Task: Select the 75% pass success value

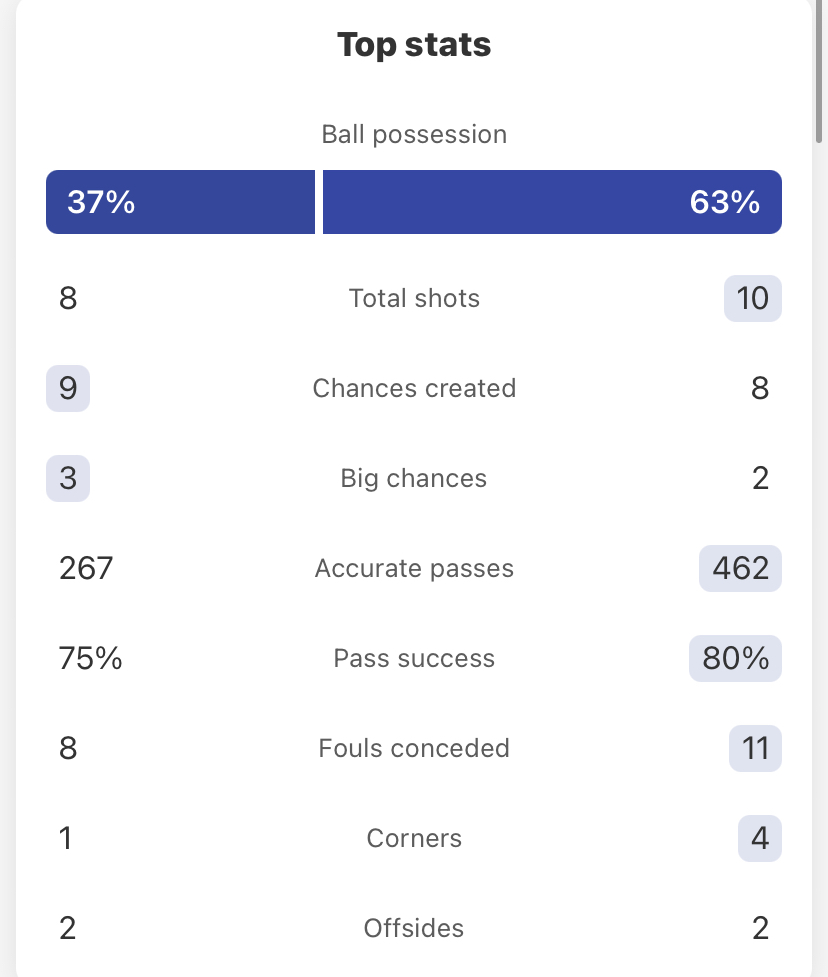Action: point(90,658)
